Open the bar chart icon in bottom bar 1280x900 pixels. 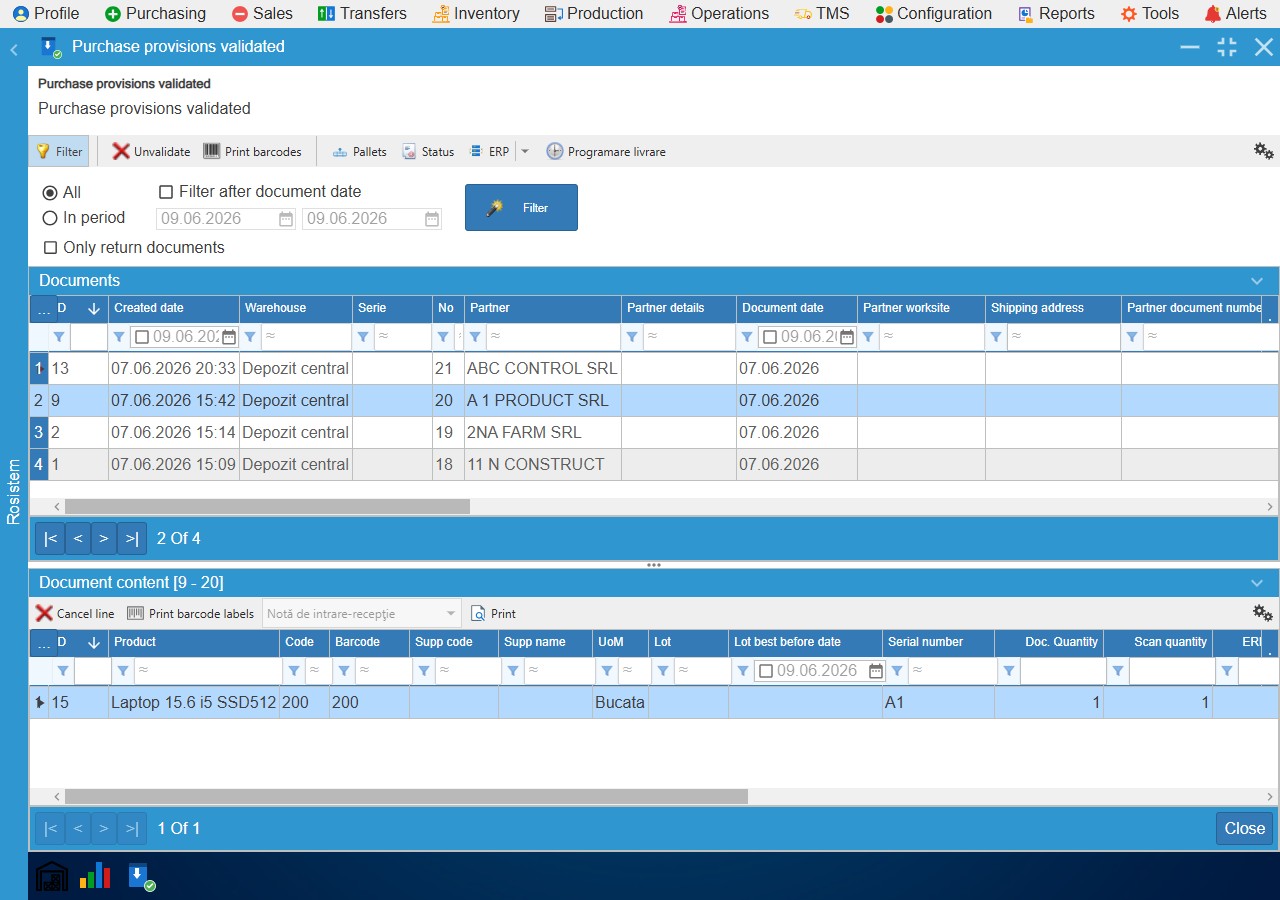tap(95, 877)
